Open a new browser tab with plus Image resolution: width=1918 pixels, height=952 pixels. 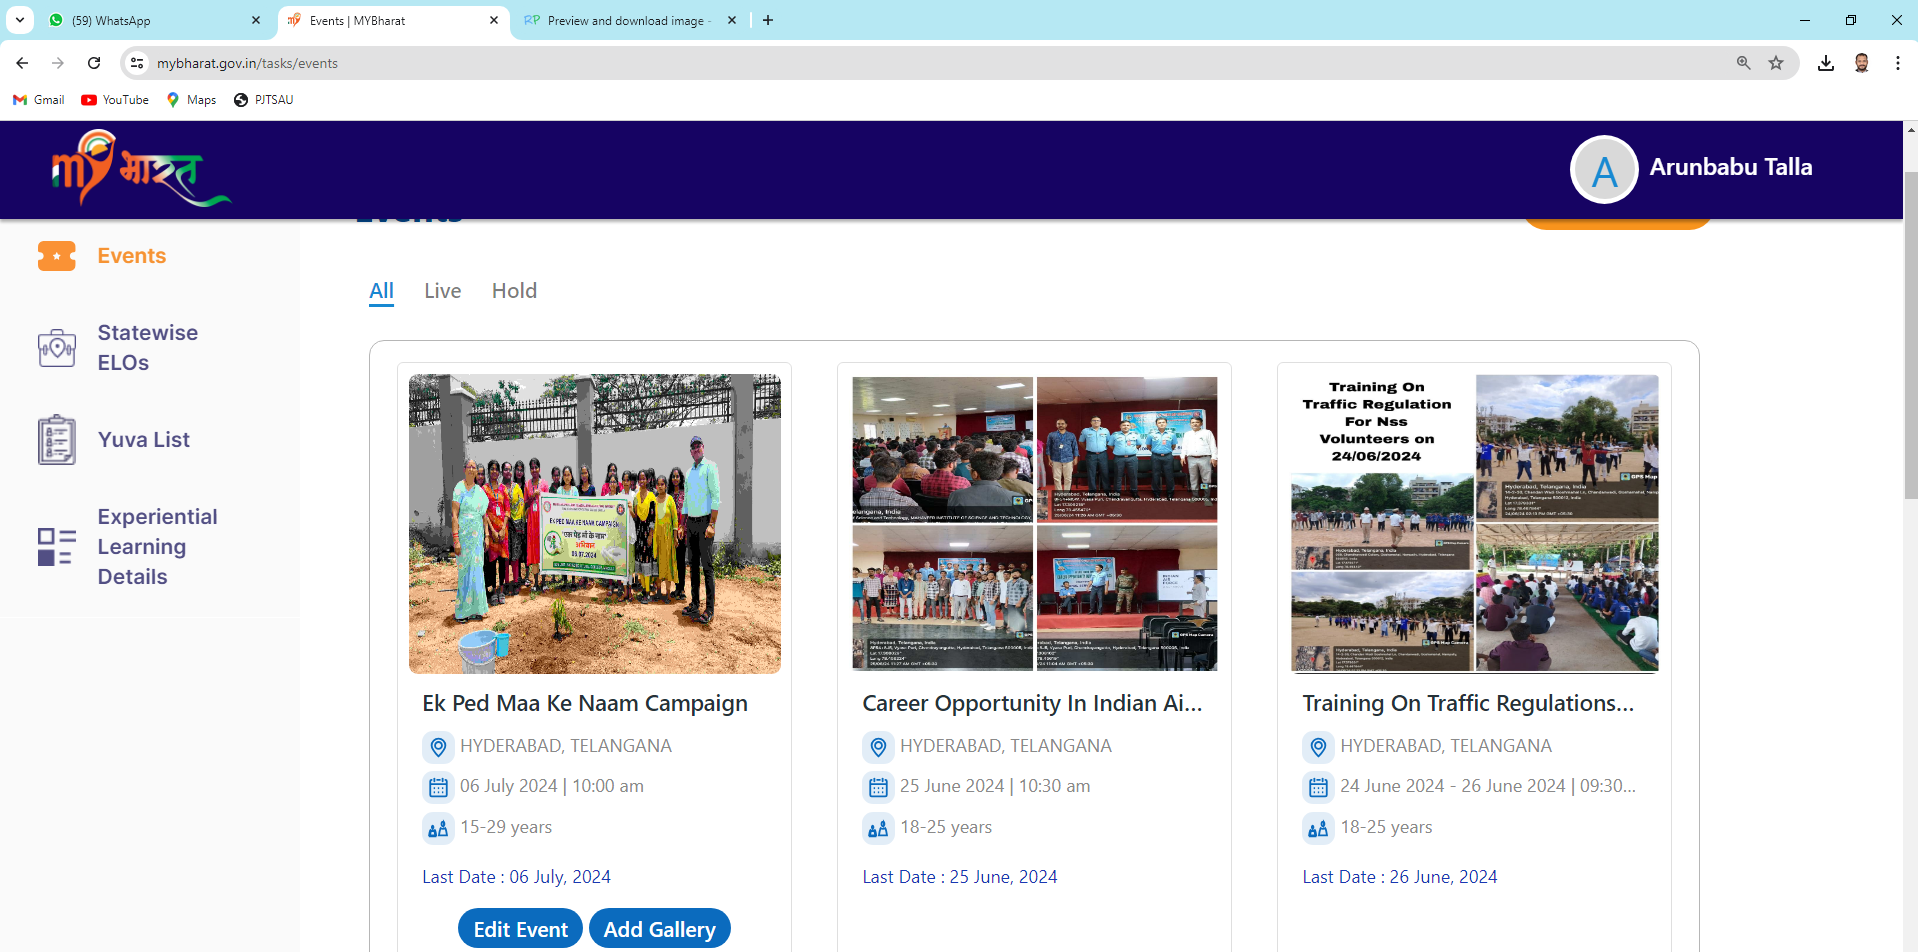[x=768, y=20]
